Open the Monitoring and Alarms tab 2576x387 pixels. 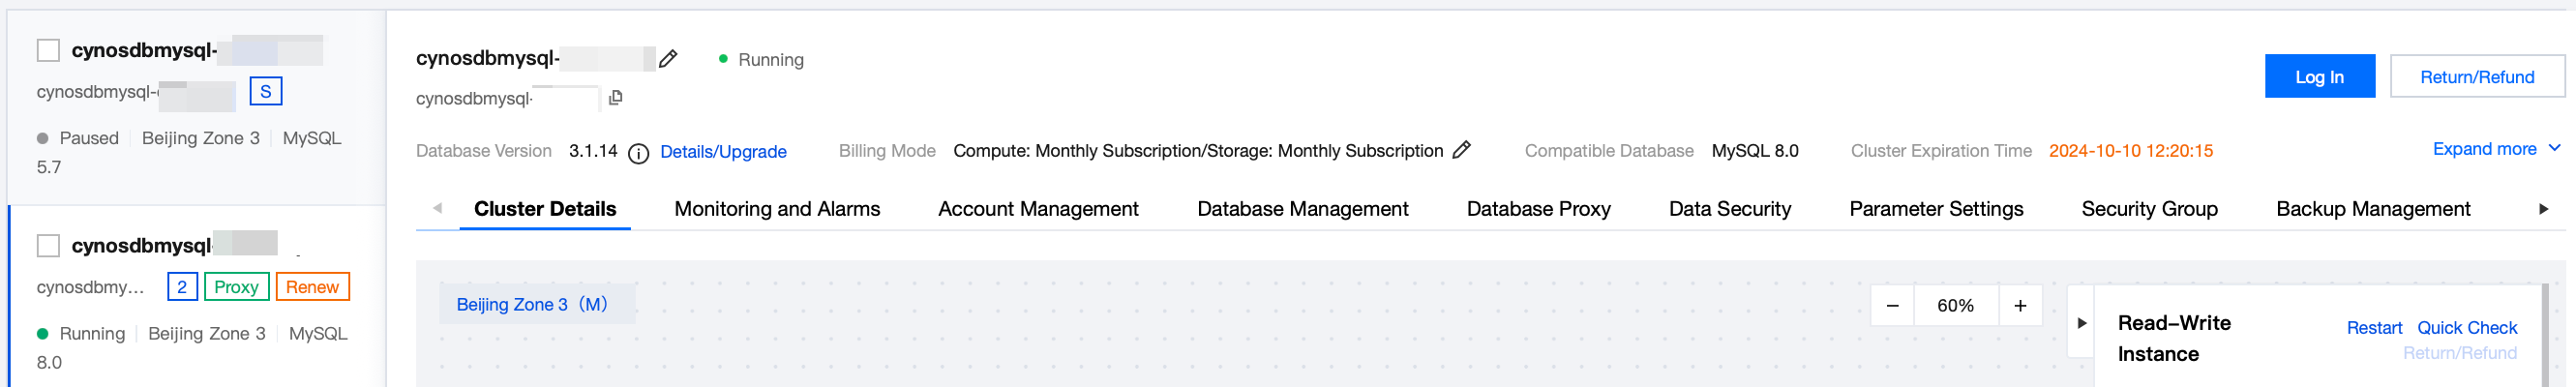tap(777, 209)
